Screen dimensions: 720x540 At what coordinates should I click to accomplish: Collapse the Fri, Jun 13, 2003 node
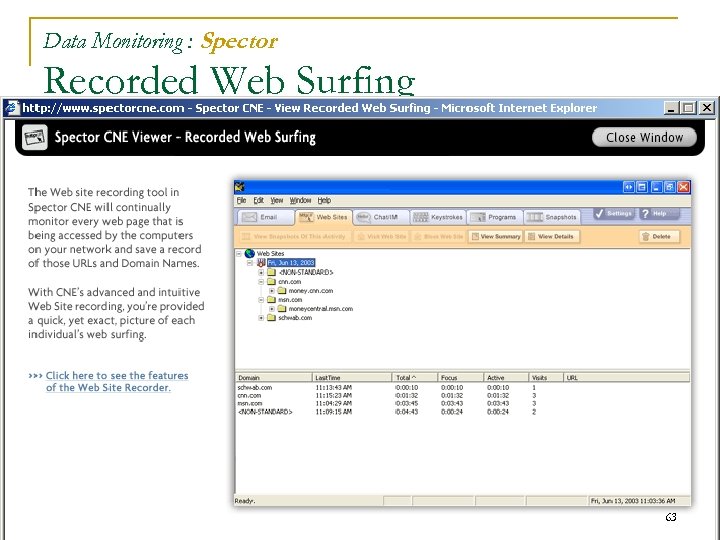[250, 263]
